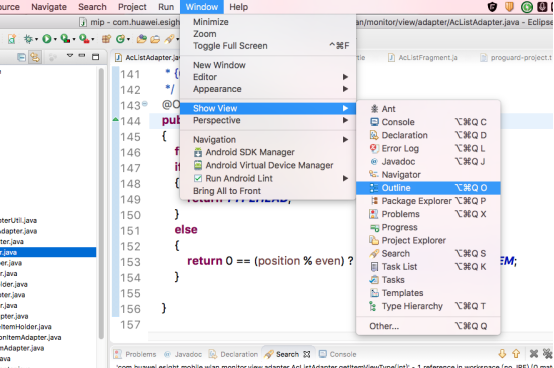This screenshot has width=554, height=368.
Task: Switch to the bottom Javadoc tab
Action: click(x=183, y=354)
